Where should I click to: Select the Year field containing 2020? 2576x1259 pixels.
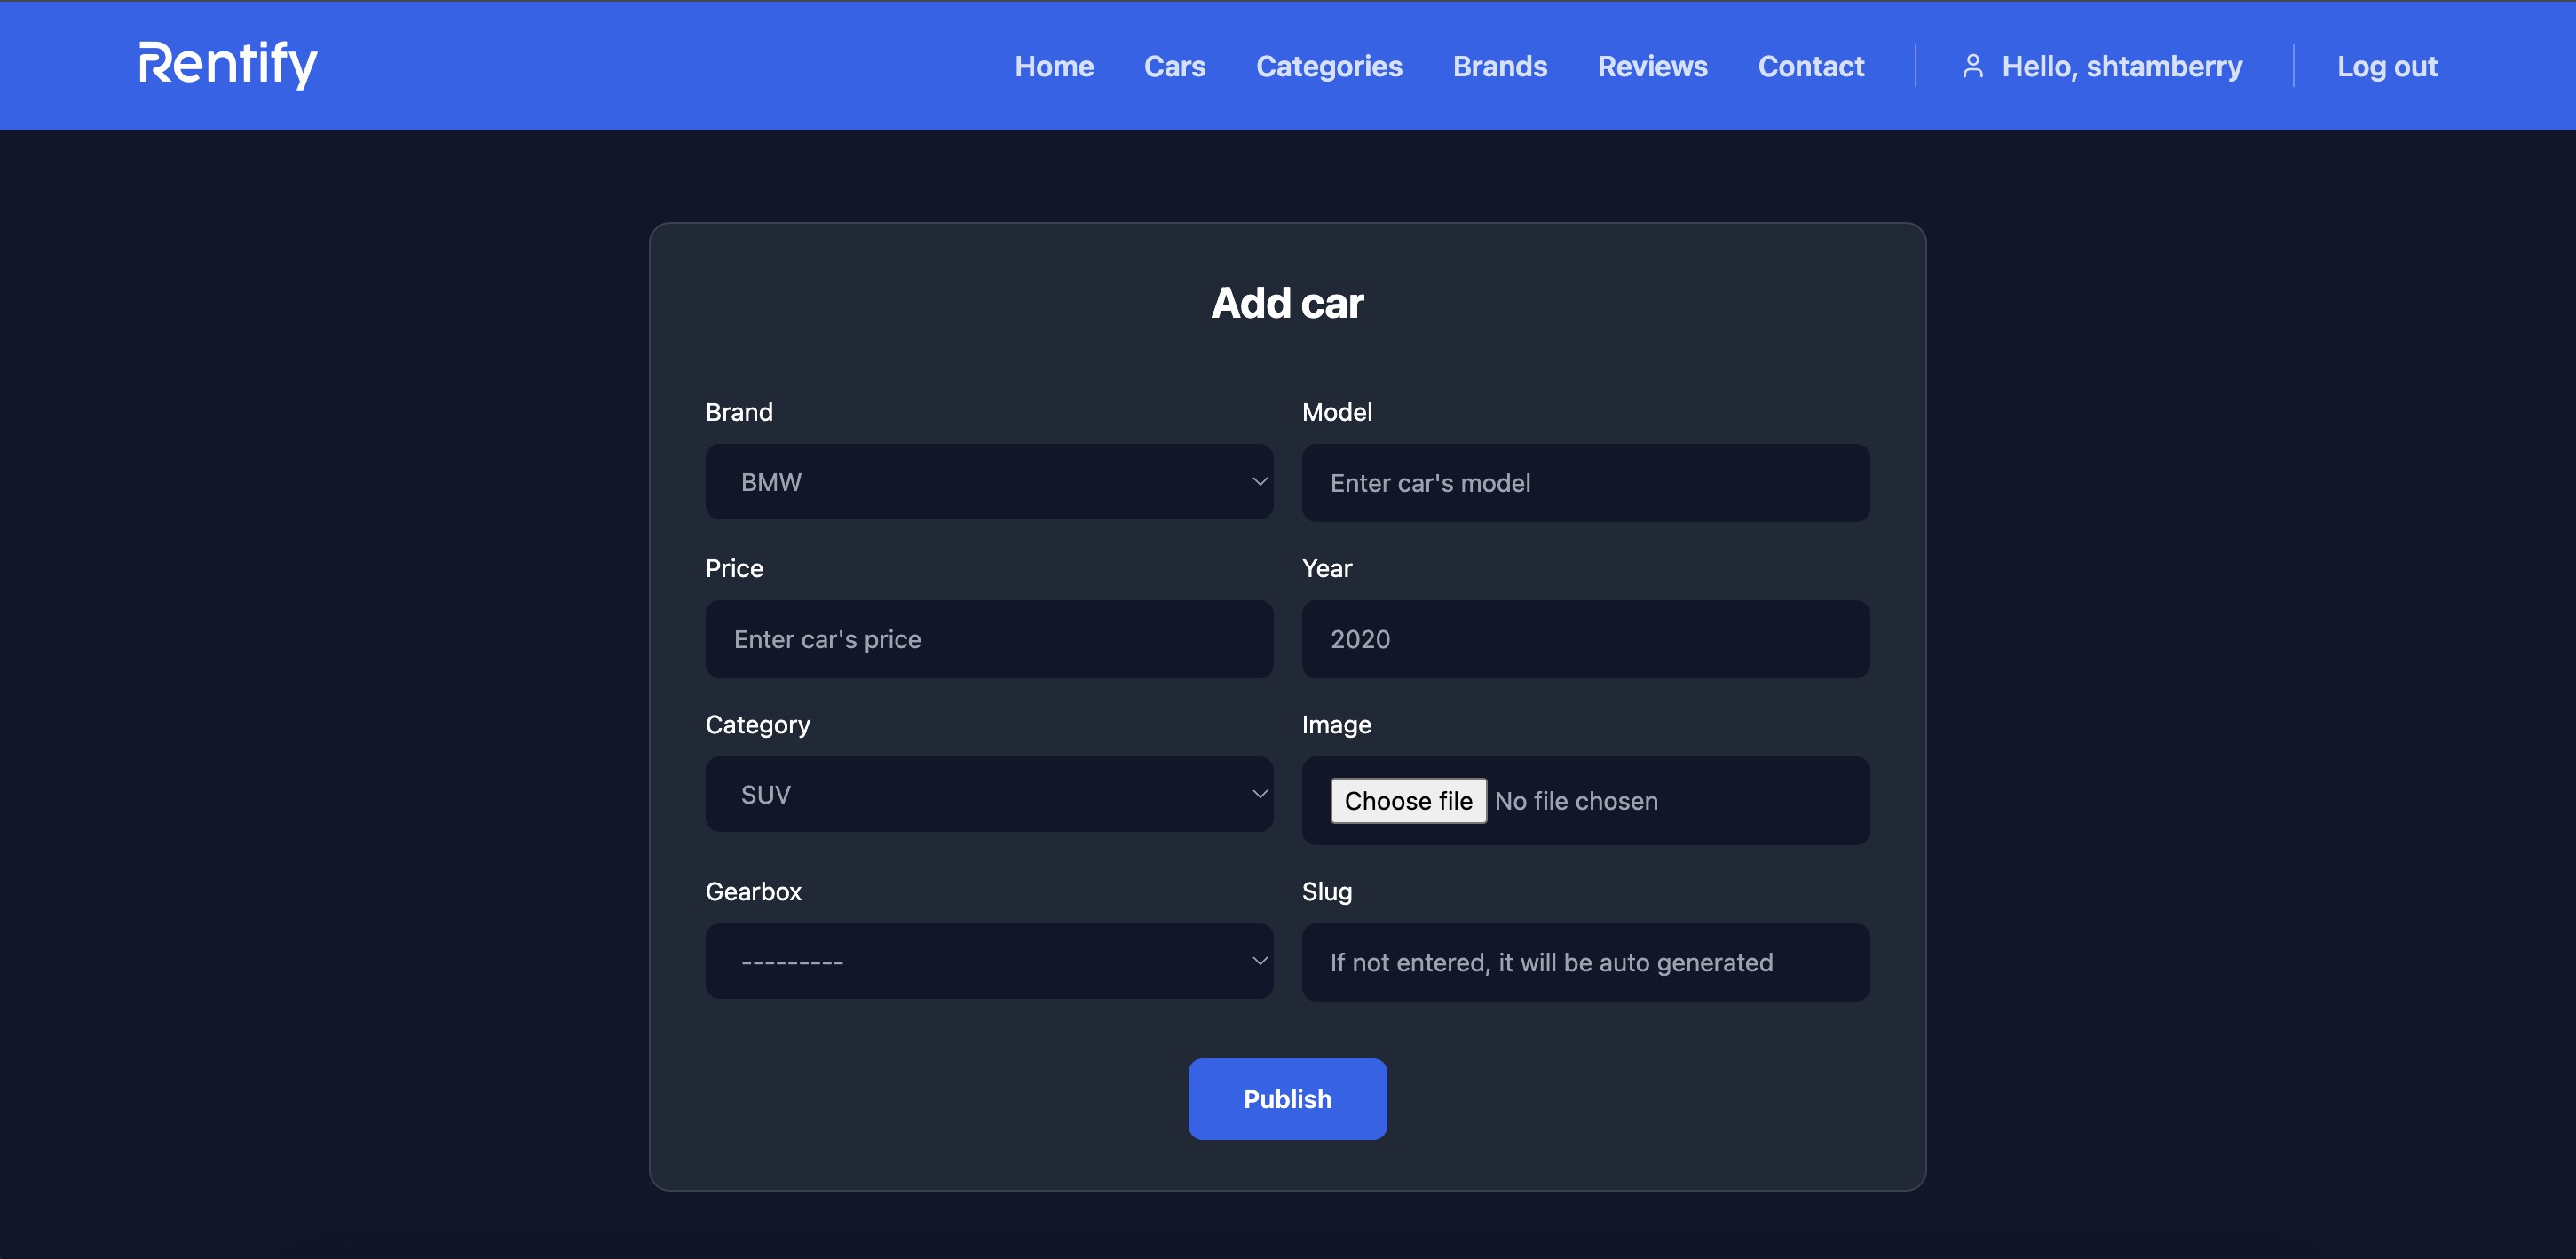click(1585, 639)
